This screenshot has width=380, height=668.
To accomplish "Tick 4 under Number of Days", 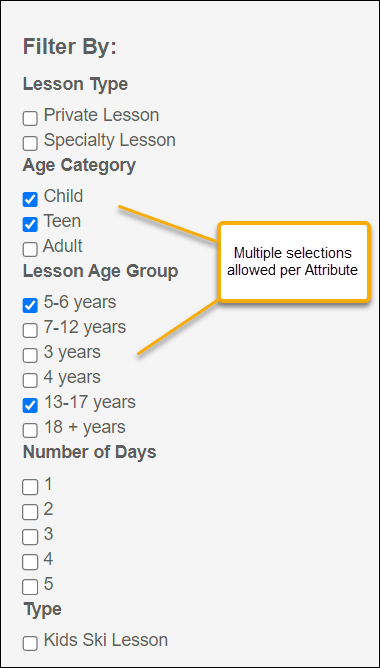I will tap(30, 562).
